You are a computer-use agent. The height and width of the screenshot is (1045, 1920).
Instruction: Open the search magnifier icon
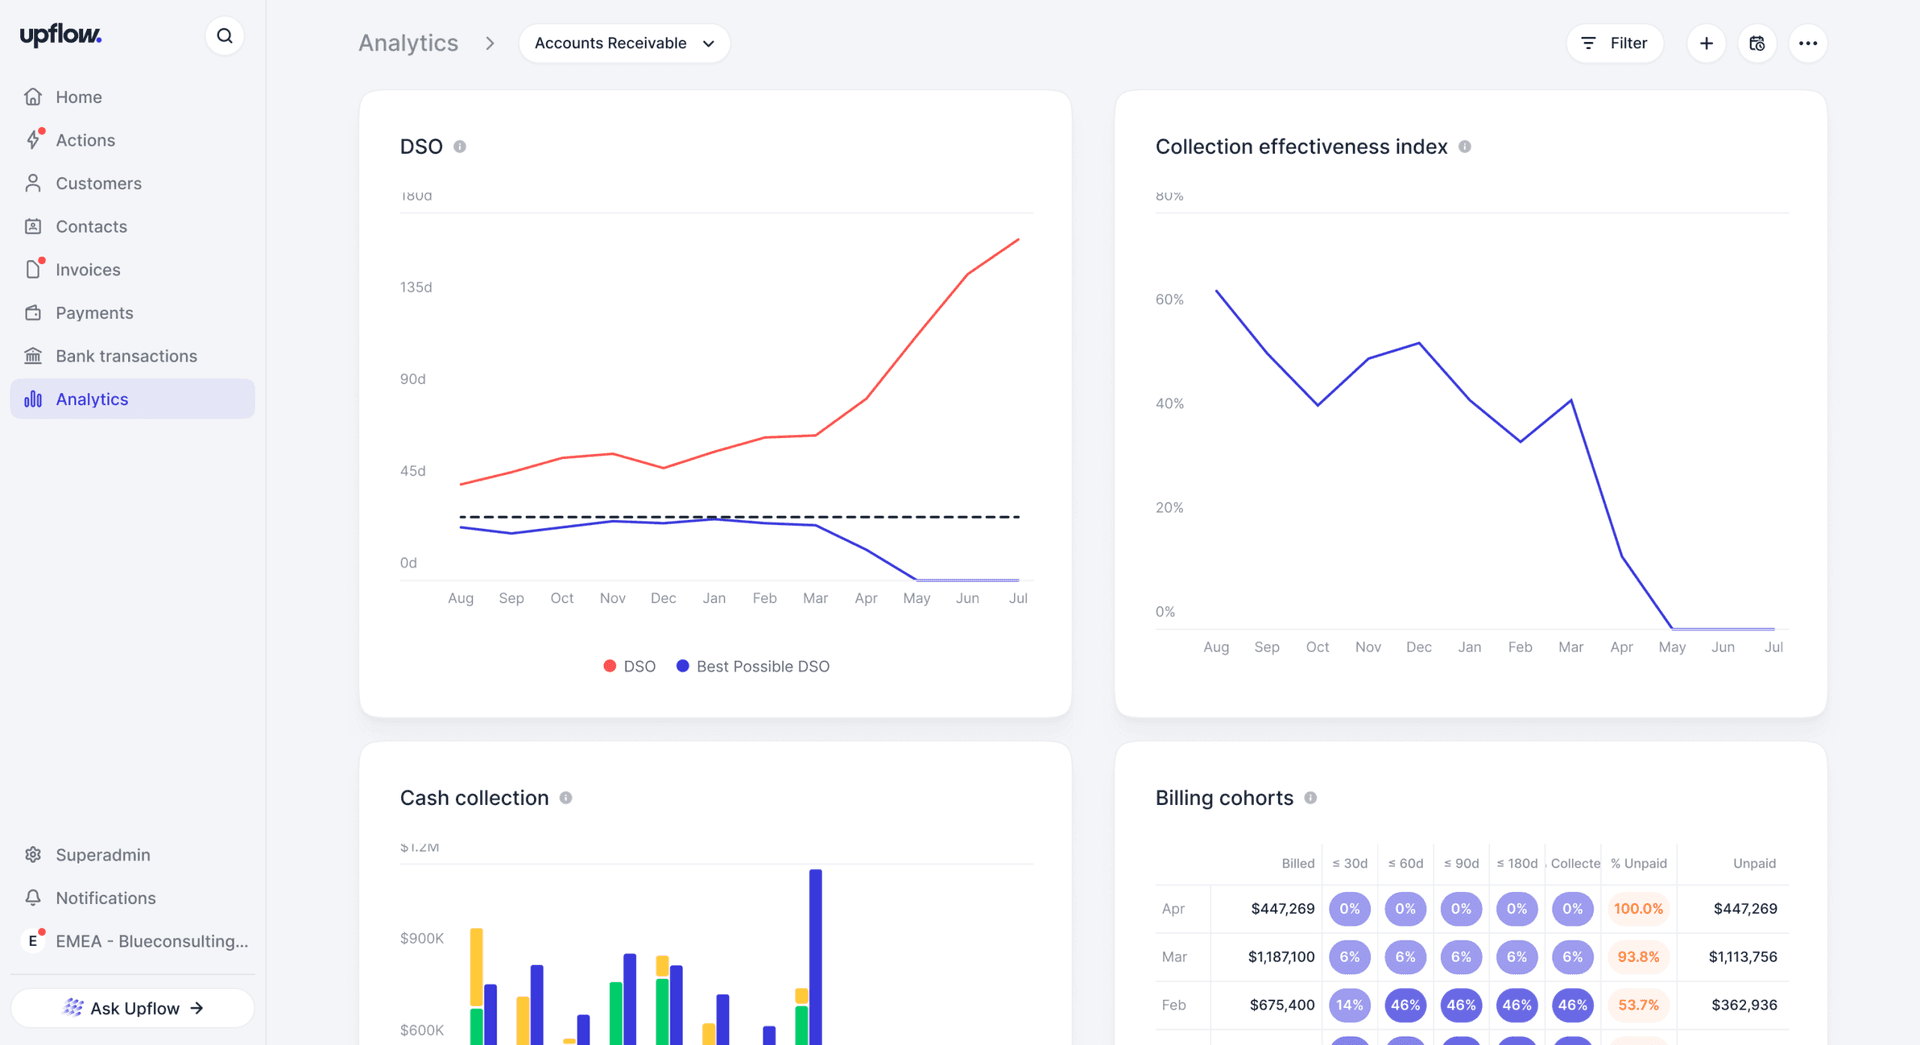(x=225, y=36)
